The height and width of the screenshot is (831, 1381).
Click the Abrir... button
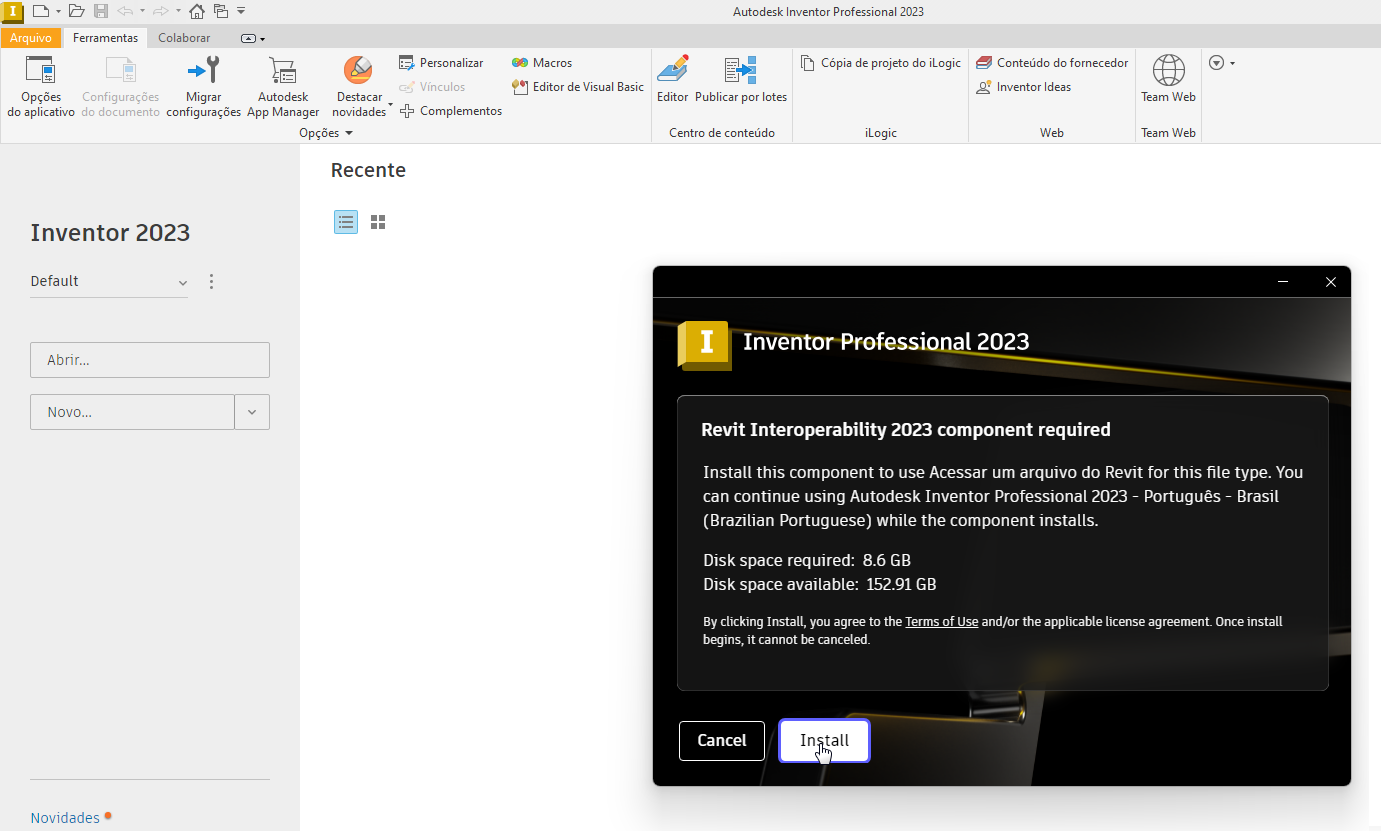[x=150, y=360]
